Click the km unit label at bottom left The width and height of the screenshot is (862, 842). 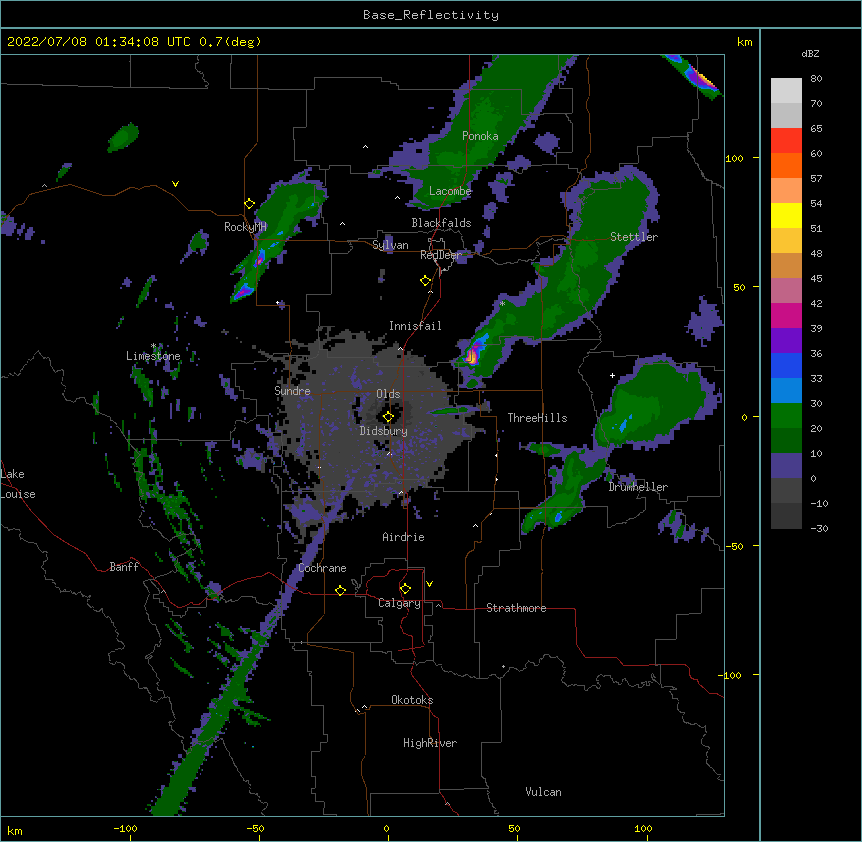click(x=15, y=830)
